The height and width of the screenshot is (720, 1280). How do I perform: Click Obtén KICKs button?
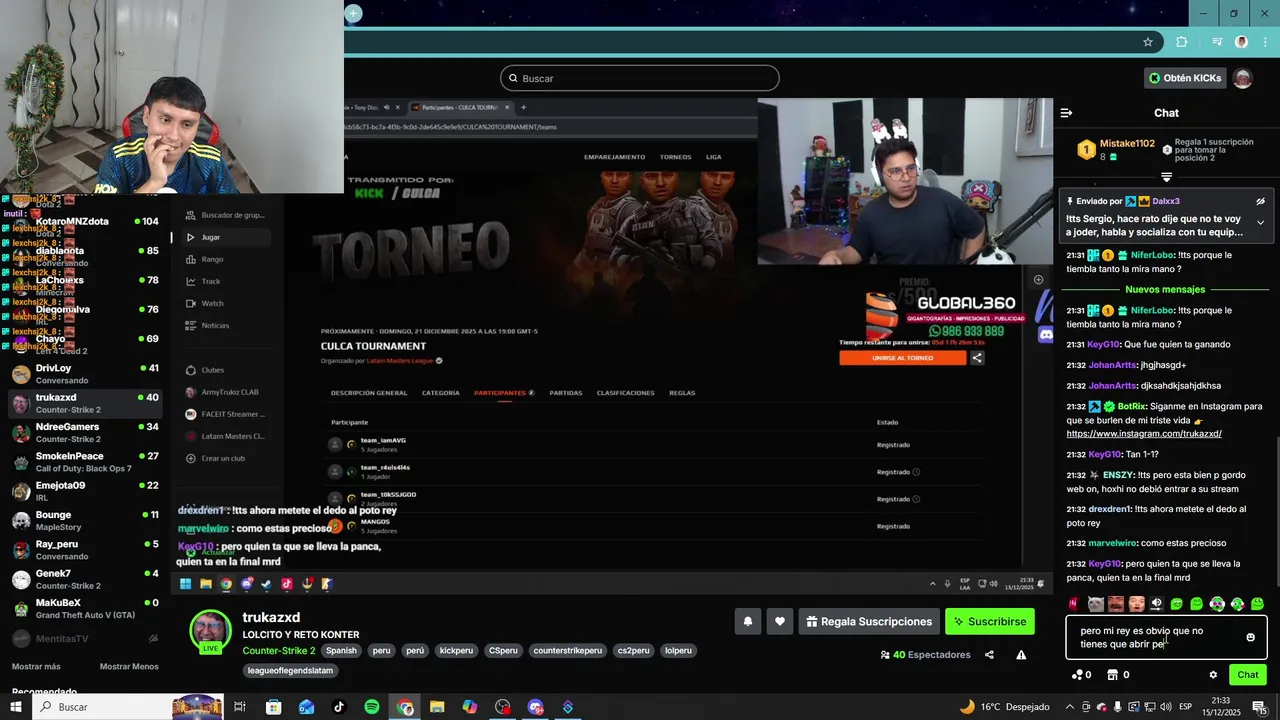(x=1185, y=78)
